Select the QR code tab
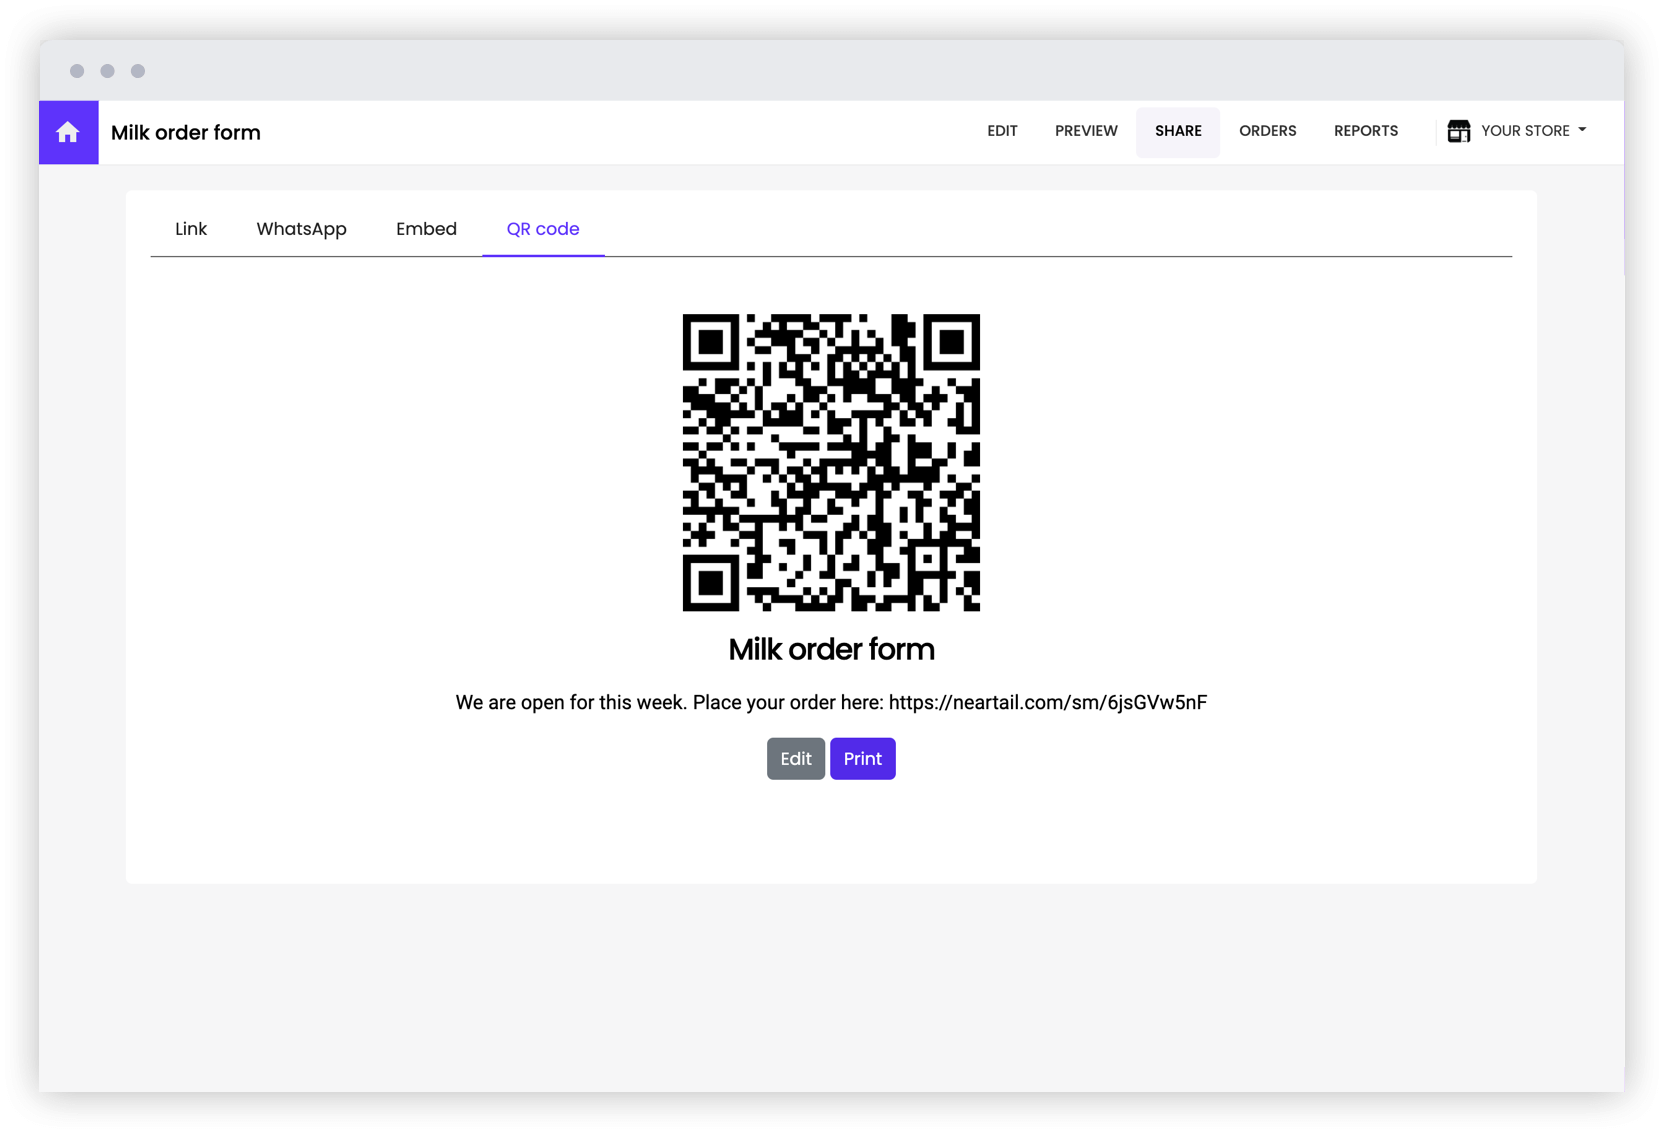 click(x=543, y=228)
